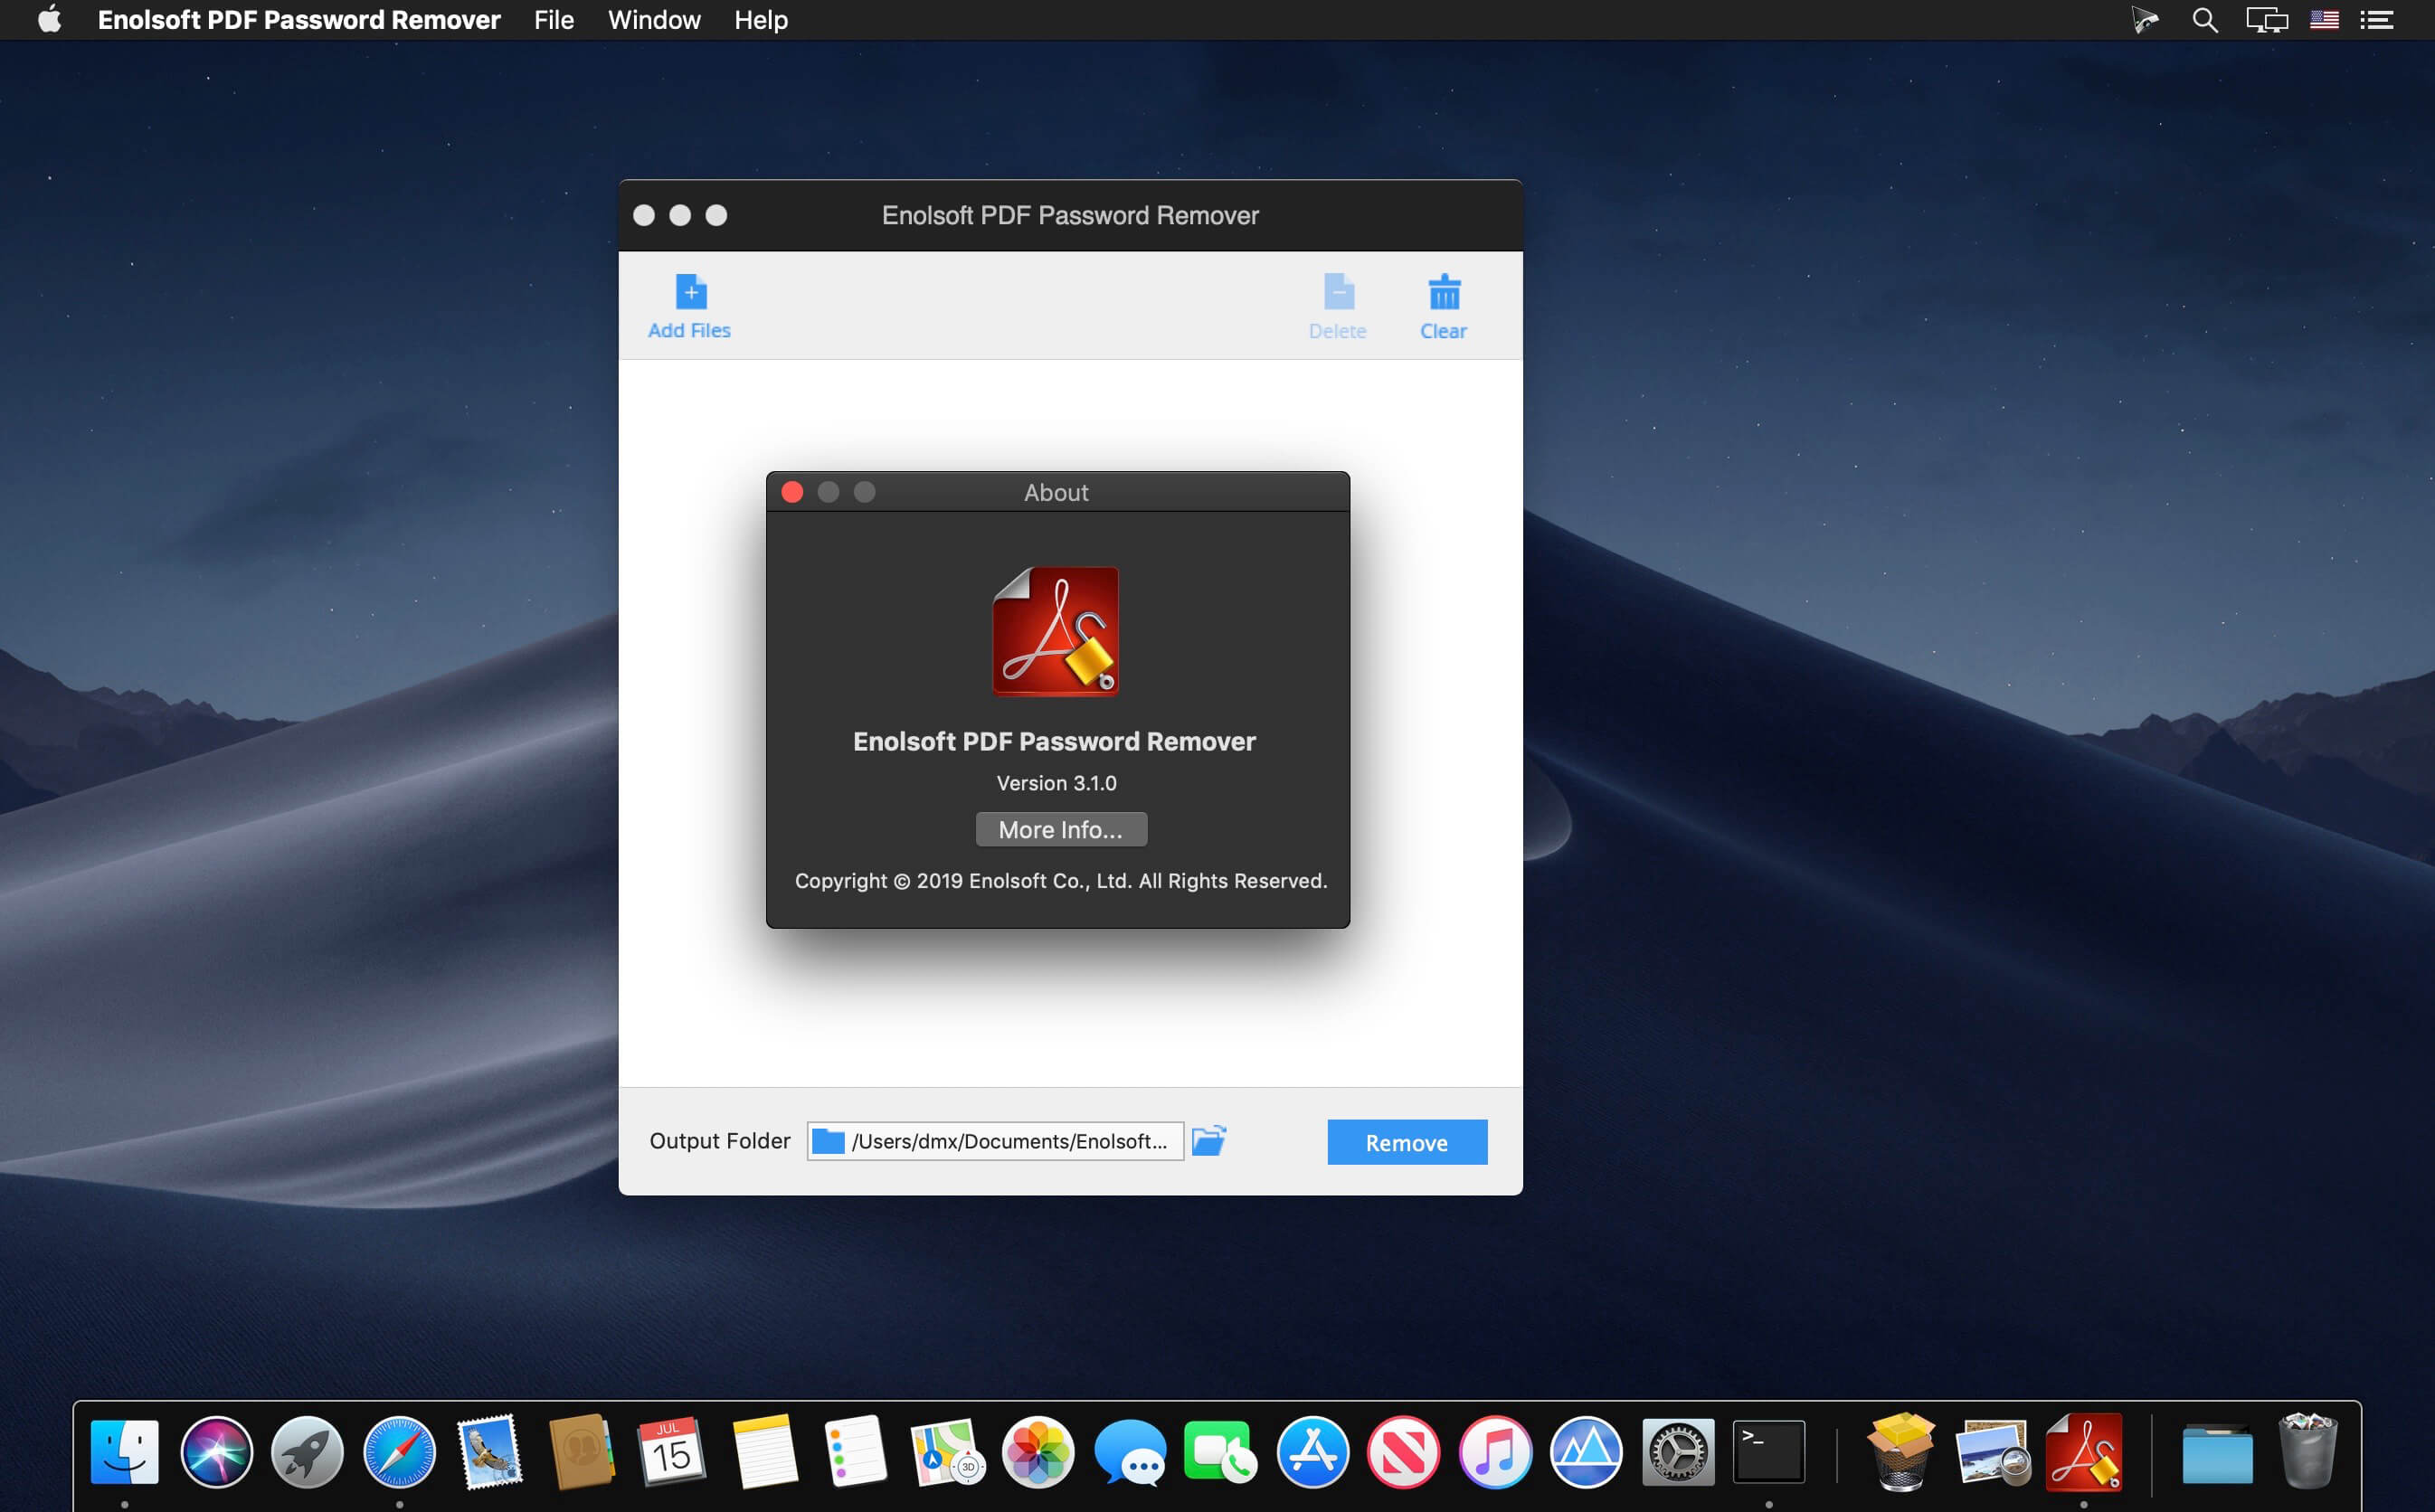
Task: Open the Apple menu
Action: click(x=49, y=20)
